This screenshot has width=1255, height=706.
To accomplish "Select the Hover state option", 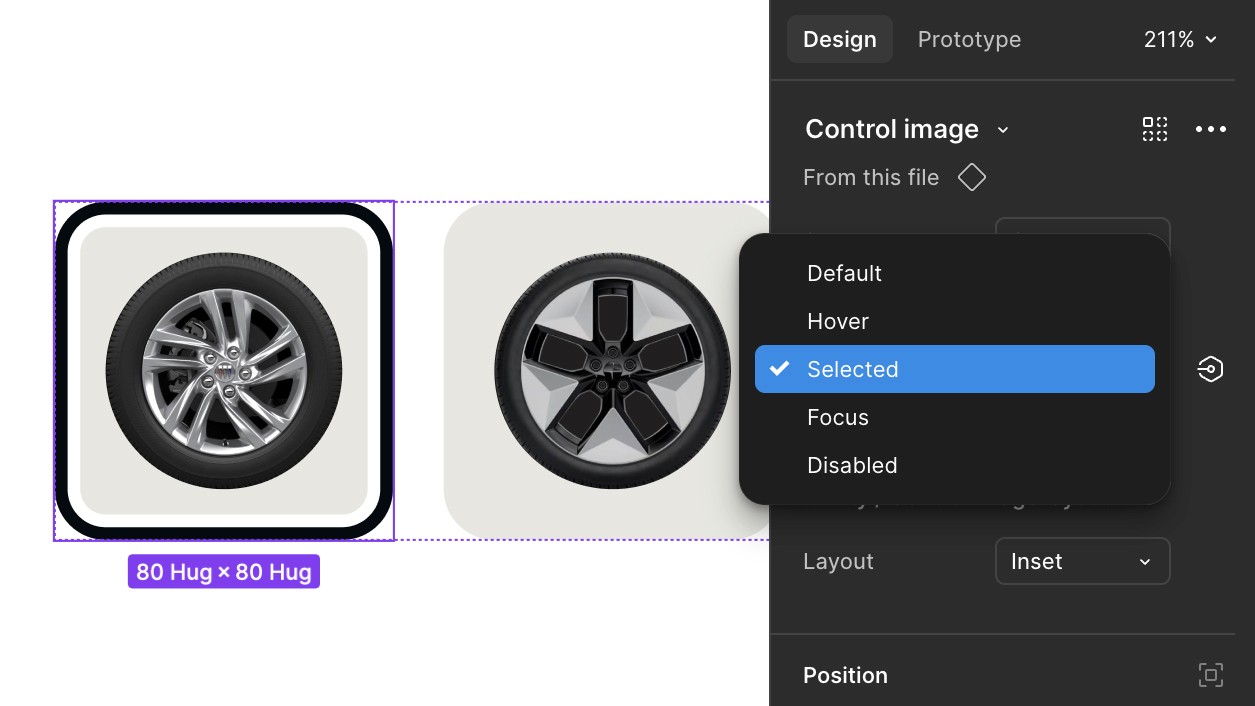I will pos(838,321).
